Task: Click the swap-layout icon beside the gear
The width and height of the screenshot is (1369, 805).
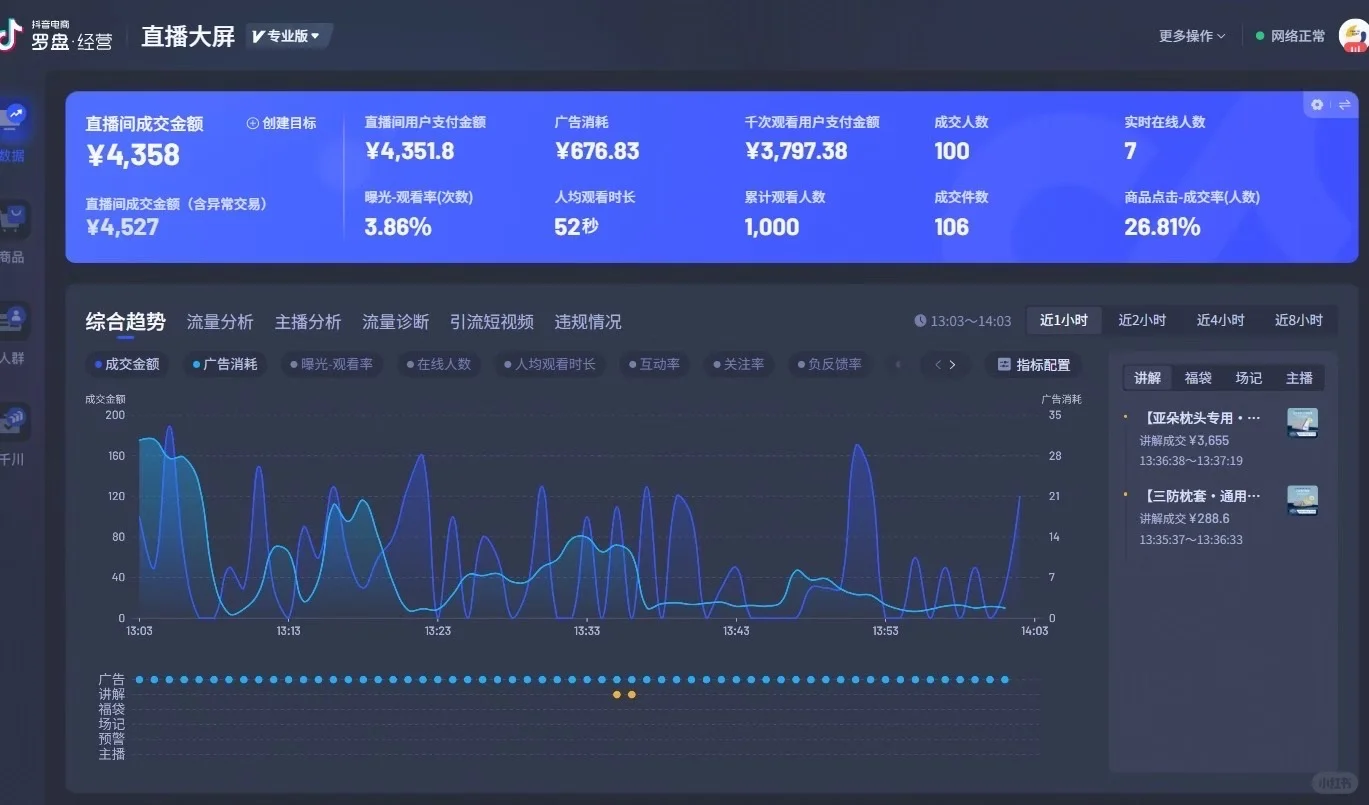Action: click(1343, 104)
